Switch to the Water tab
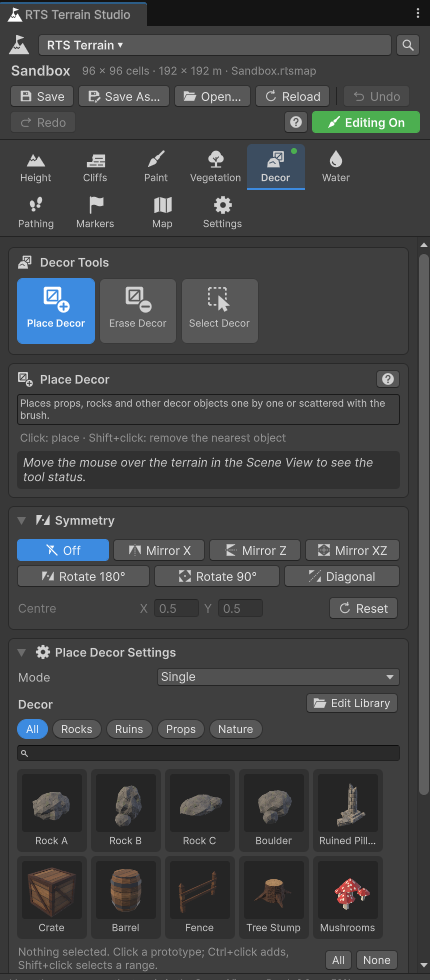This screenshot has height=980, width=430. coord(336,167)
